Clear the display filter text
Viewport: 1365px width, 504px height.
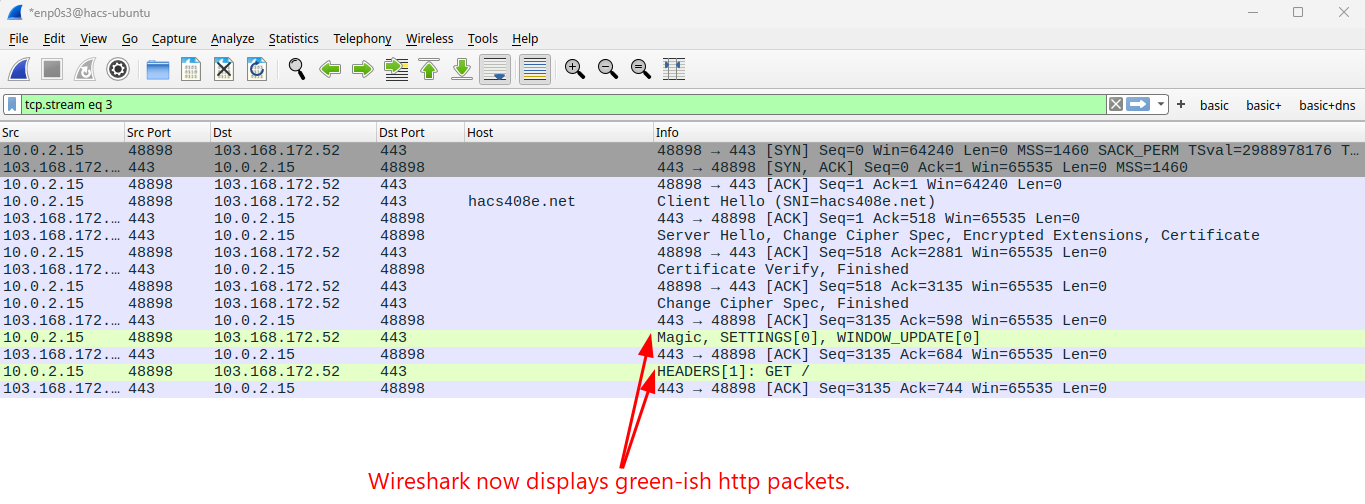click(1115, 104)
